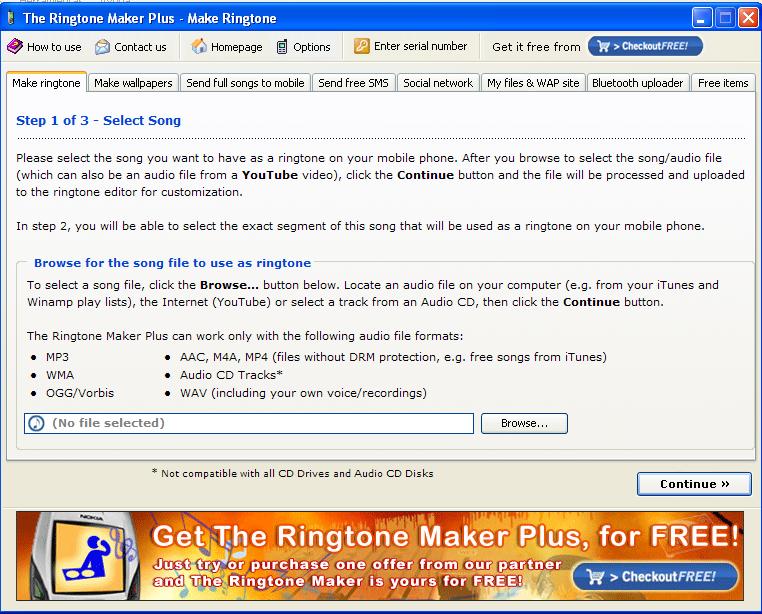The image size is (762, 614).
Task: Switch to the Bluetooth uploader tab
Action: pos(638,83)
